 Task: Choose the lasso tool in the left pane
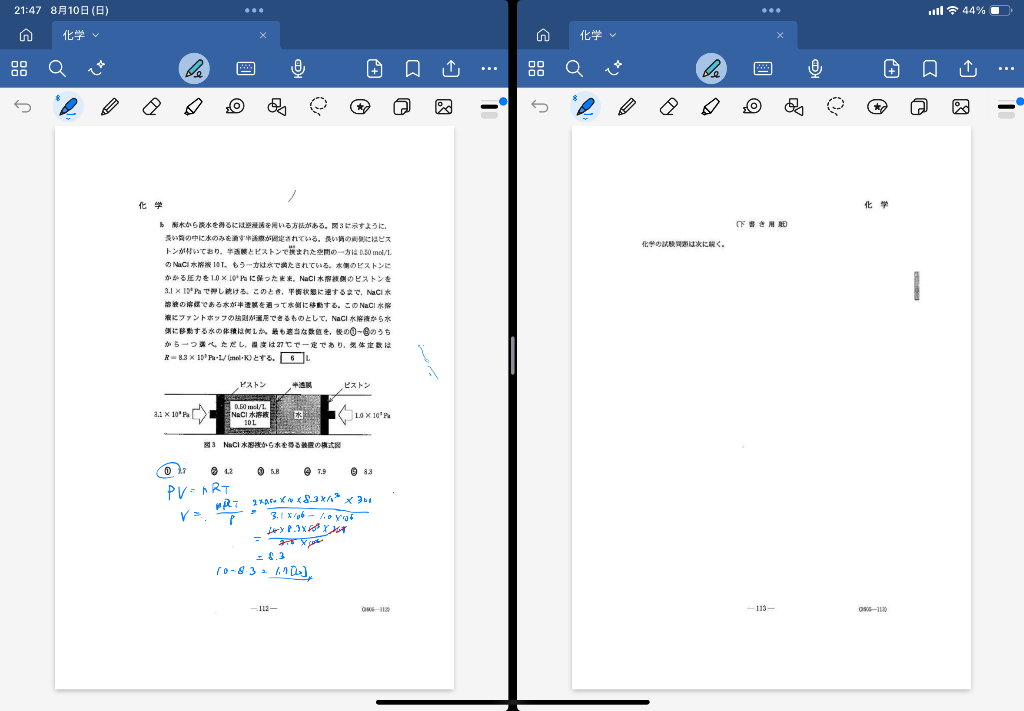319,106
